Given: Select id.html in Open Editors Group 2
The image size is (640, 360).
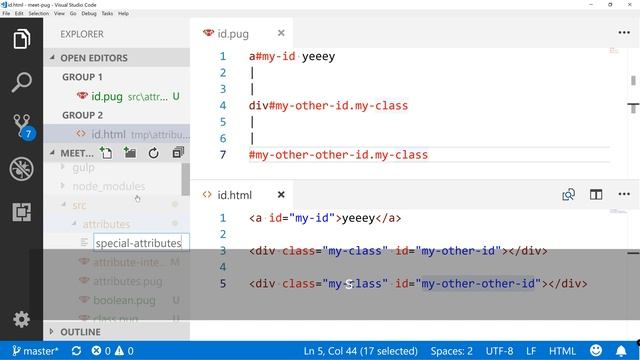Looking at the screenshot, I should 117,134.
